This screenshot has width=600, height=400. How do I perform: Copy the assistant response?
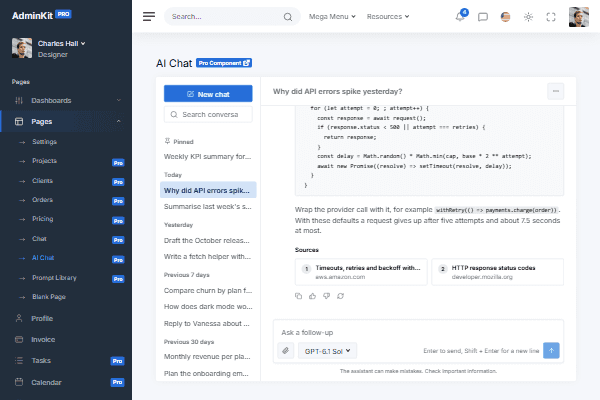(x=298, y=296)
